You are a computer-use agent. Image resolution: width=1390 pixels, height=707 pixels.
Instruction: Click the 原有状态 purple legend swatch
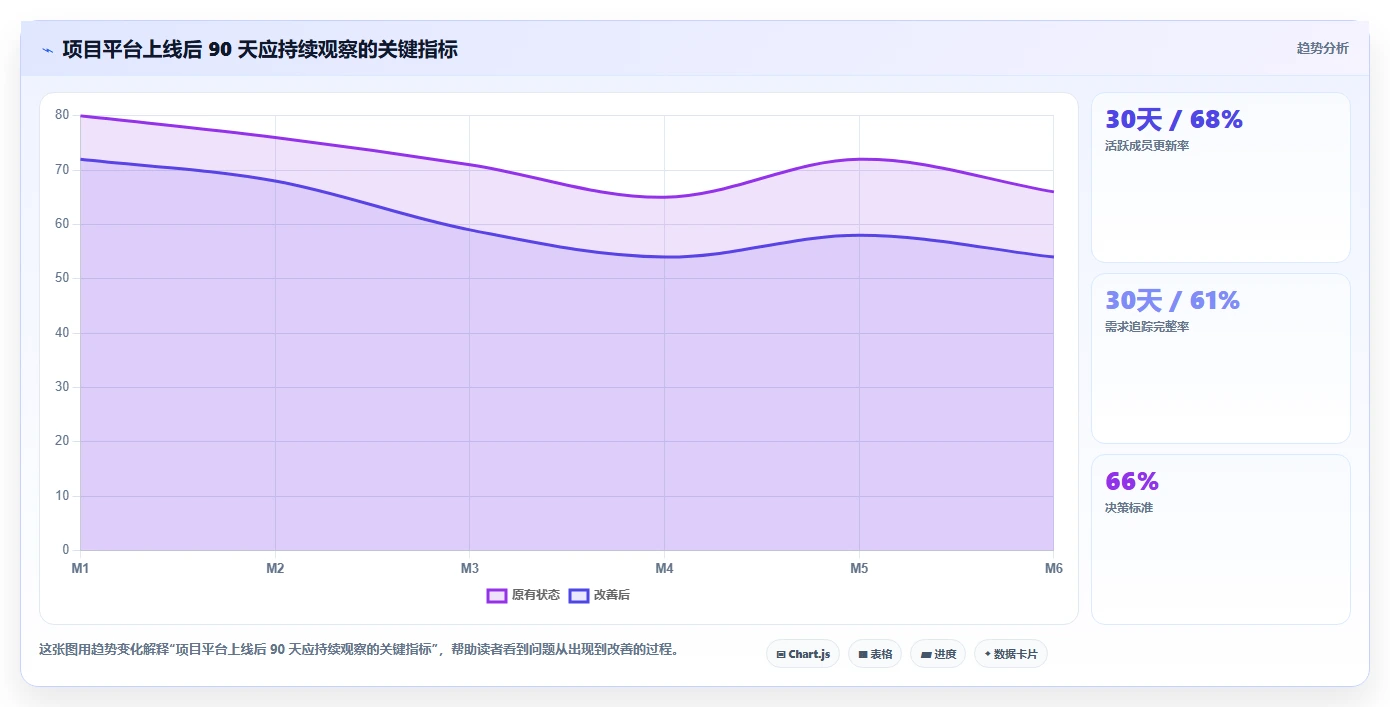click(497, 595)
